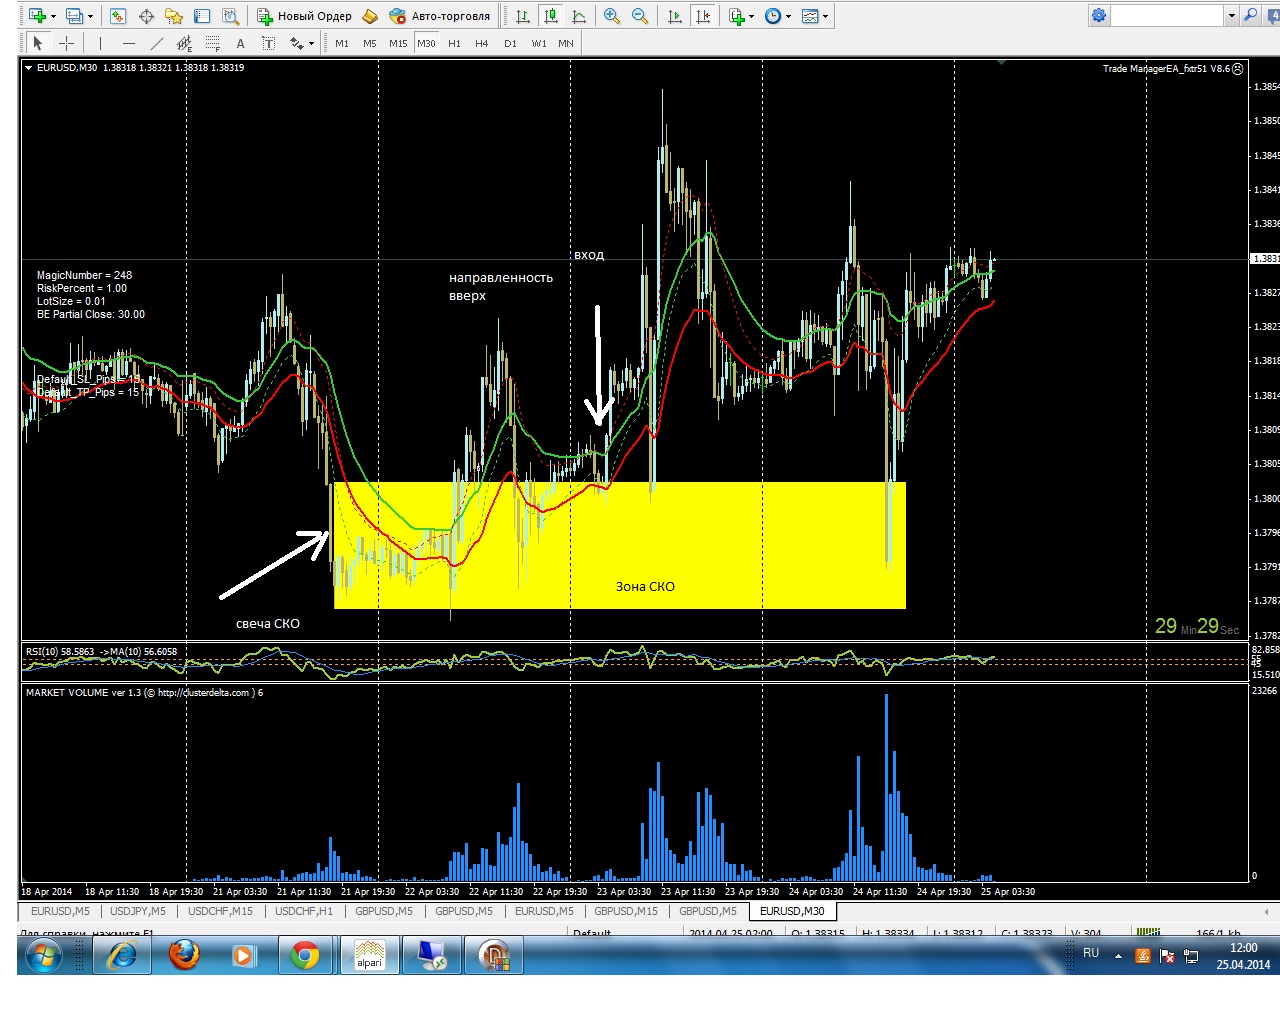Switch chart to Line Chart mode
Viewport: 1280px width, 1024px height.
tap(578, 16)
